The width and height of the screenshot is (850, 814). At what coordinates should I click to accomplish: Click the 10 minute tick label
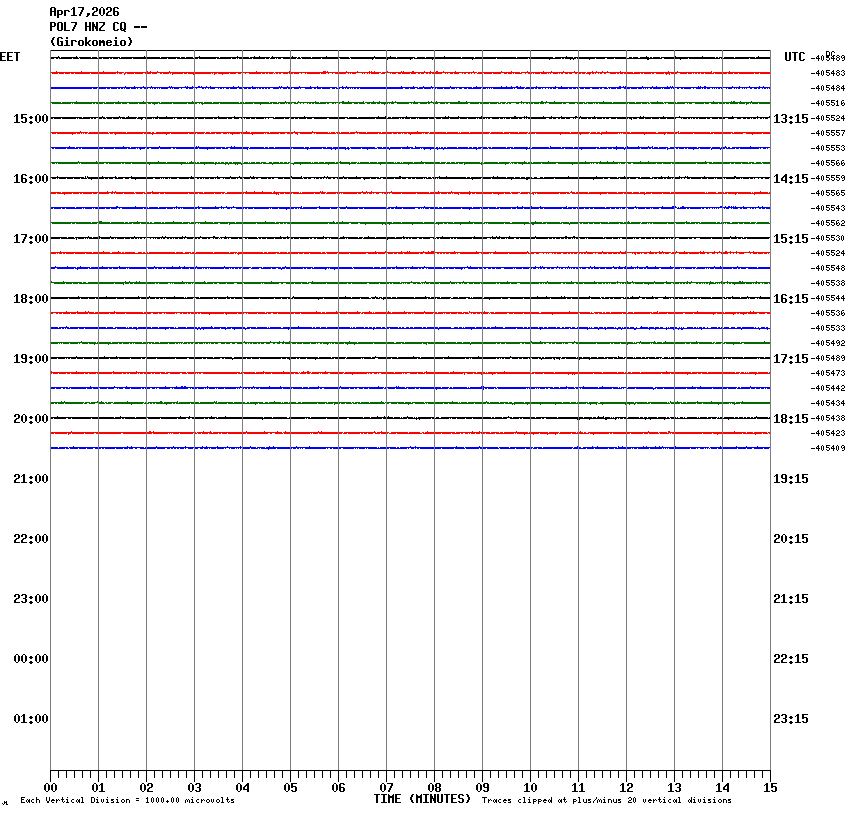point(530,788)
